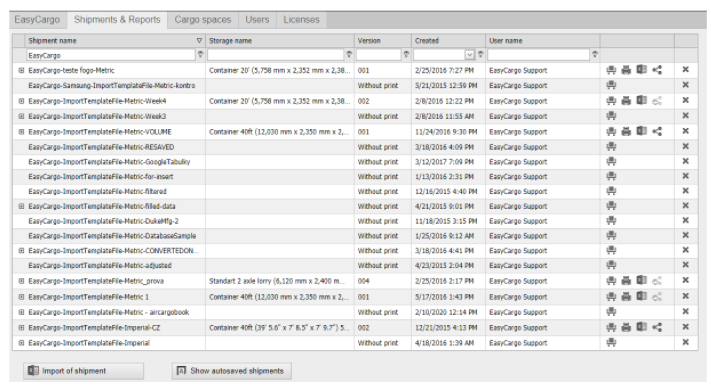Expand the Metric-Week4 shipment row
The width and height of the screenshot is (711, 385).
click(x=21, y=101)
